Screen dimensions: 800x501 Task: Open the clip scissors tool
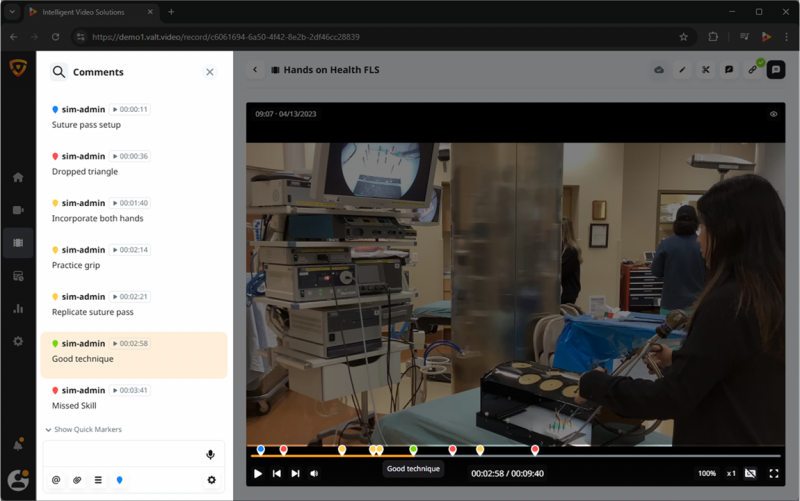click(706, 70)
